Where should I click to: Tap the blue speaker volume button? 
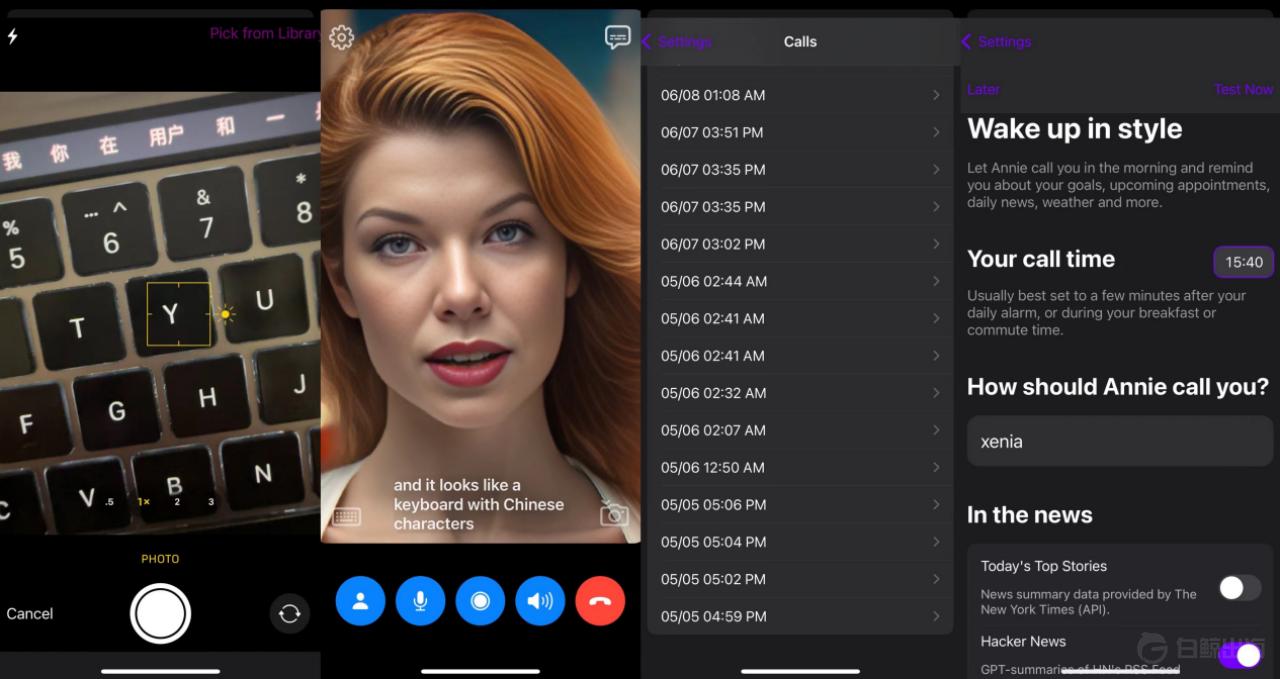coord(540,601)
